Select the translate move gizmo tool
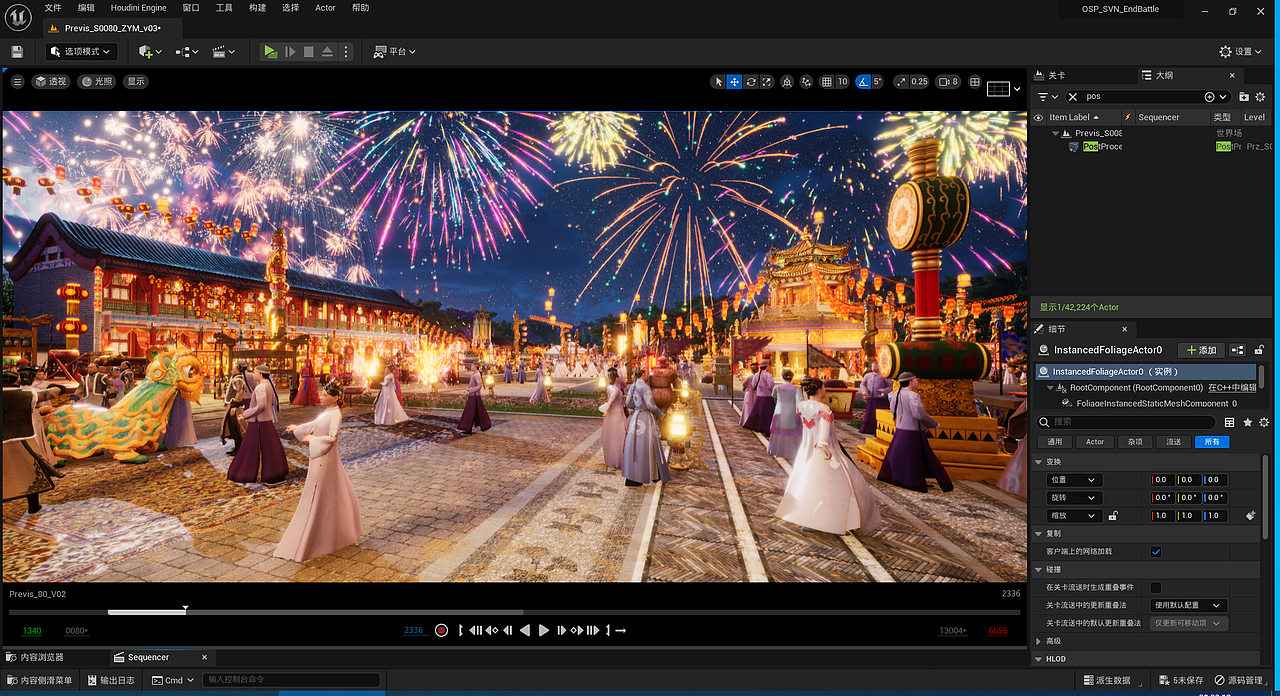The height and width of the screenshot is (696, 1280). [734, 82]
